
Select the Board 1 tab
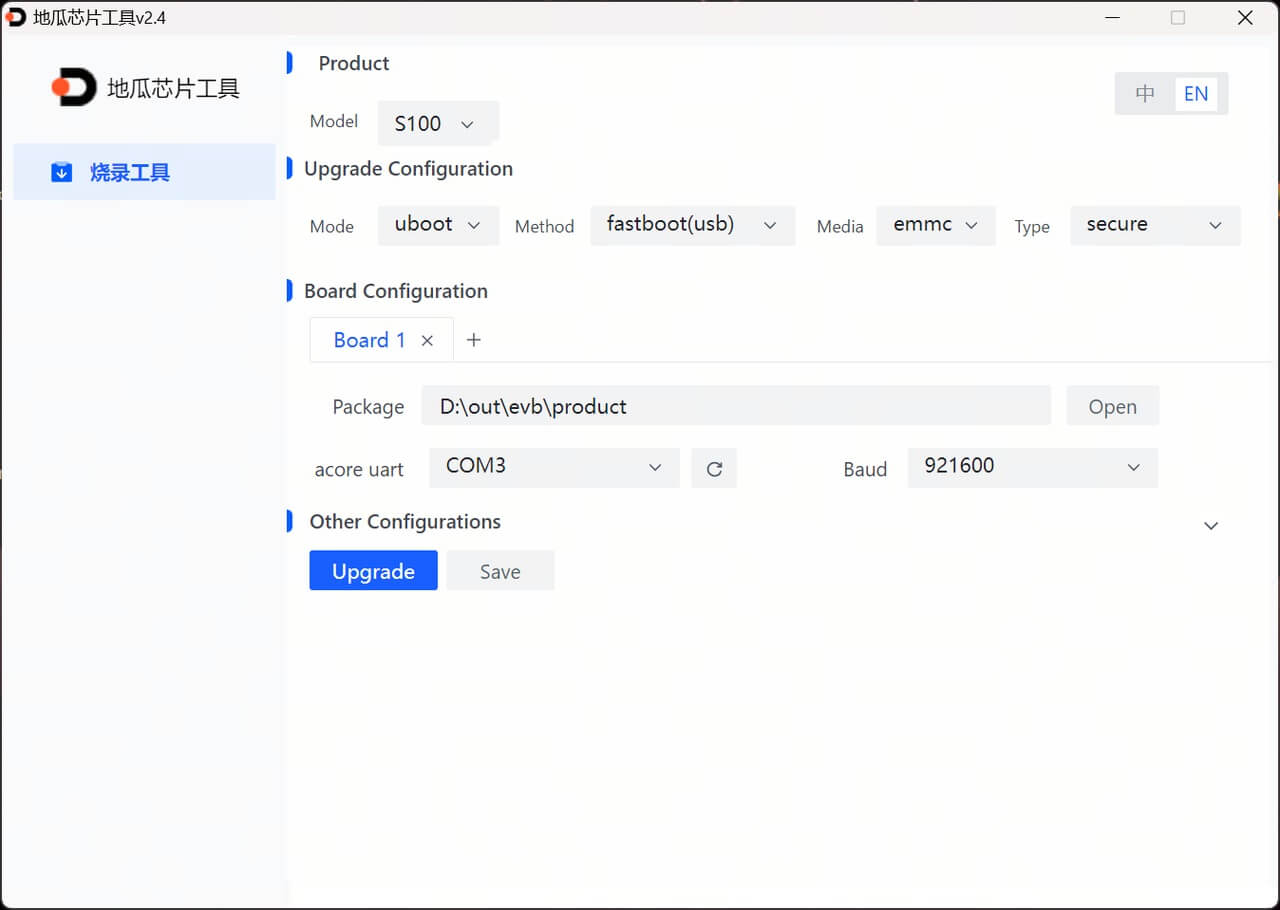click(369, 340)
